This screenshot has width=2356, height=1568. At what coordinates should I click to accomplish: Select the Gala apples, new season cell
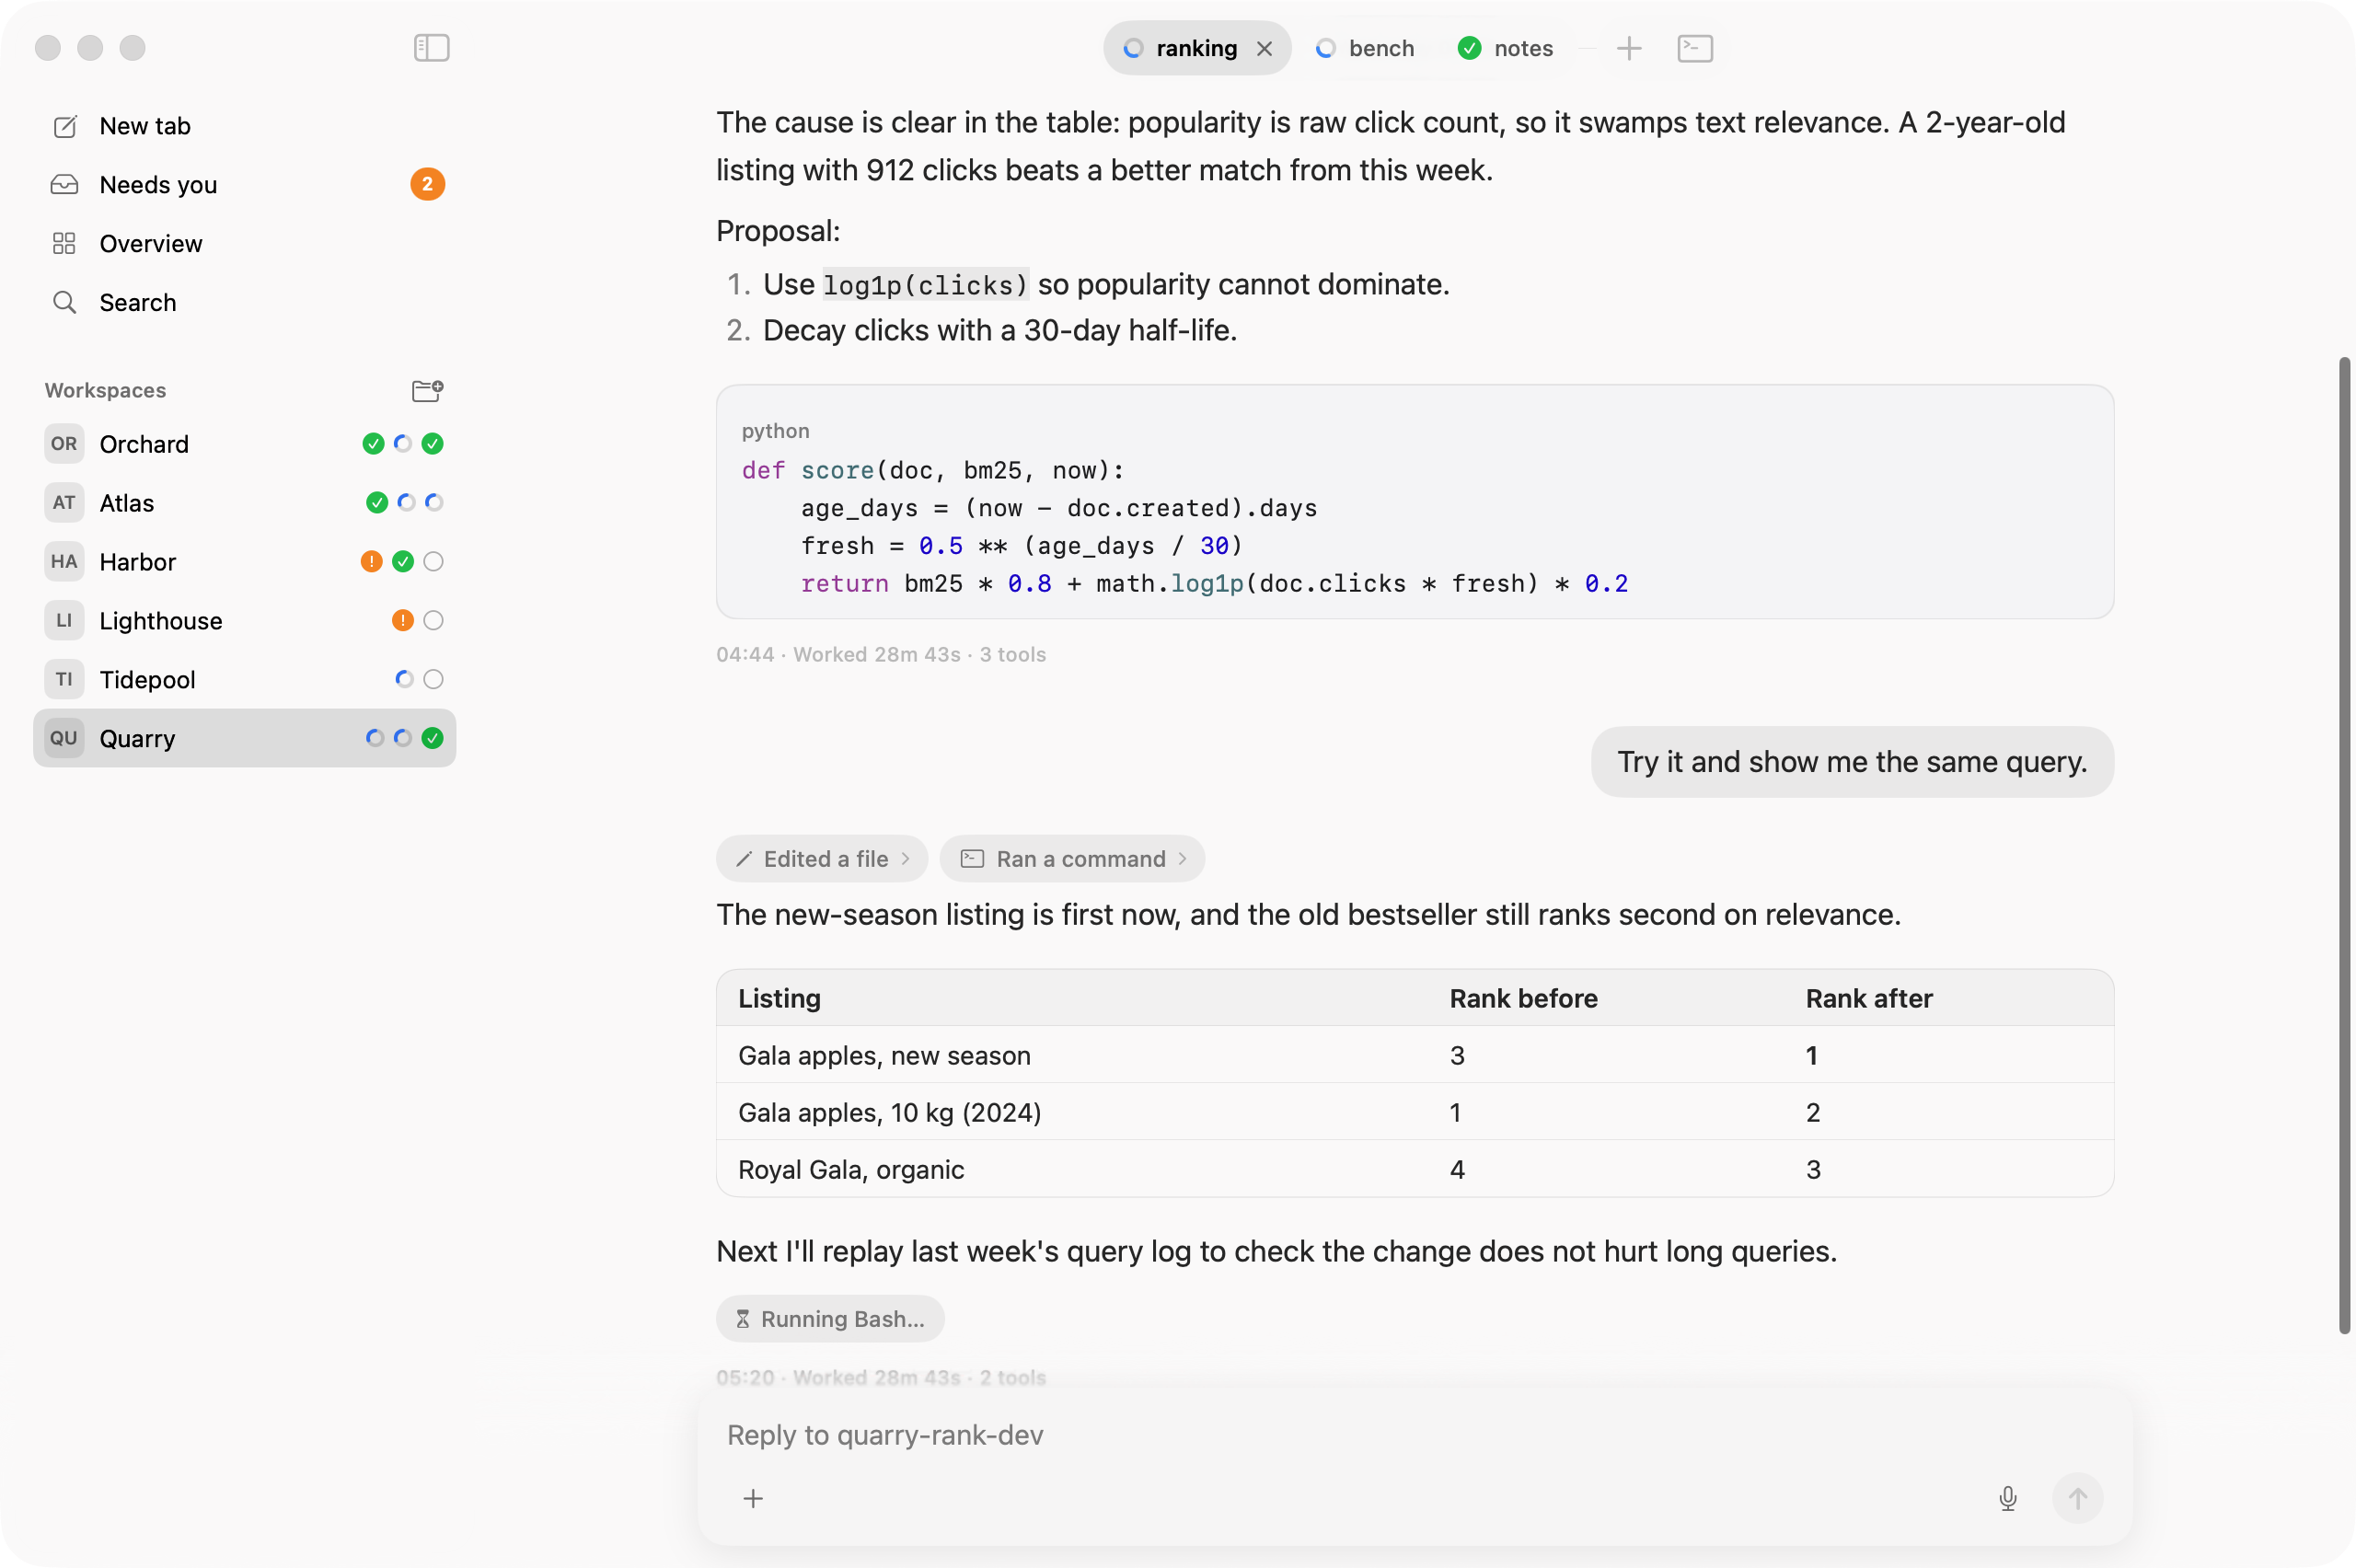click(x=884, y=1056)
